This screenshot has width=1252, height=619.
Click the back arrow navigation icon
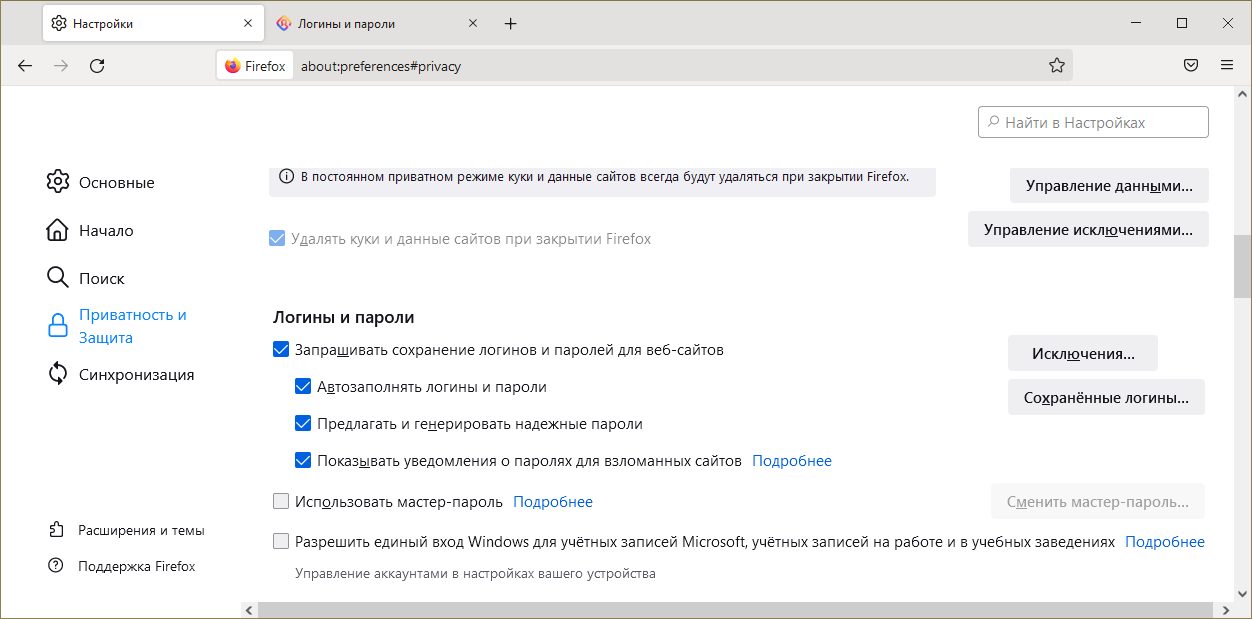tap(25, 66)
